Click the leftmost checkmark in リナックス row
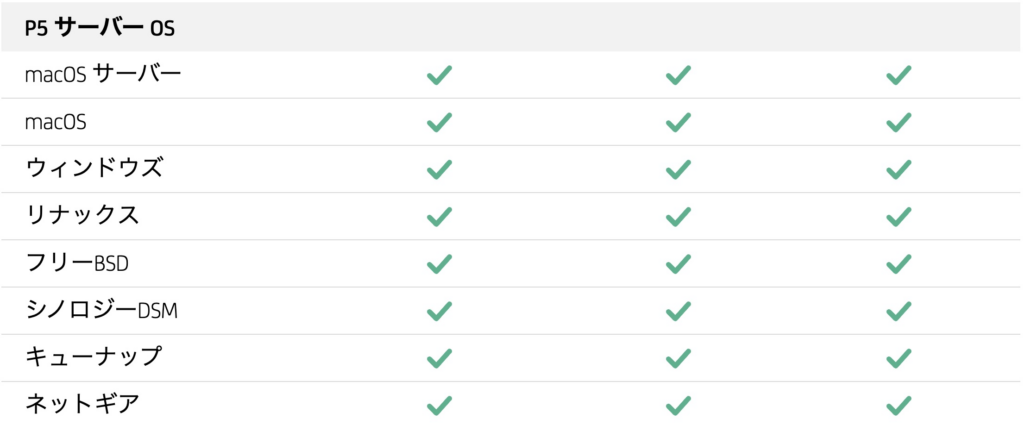 pos(440,216)
